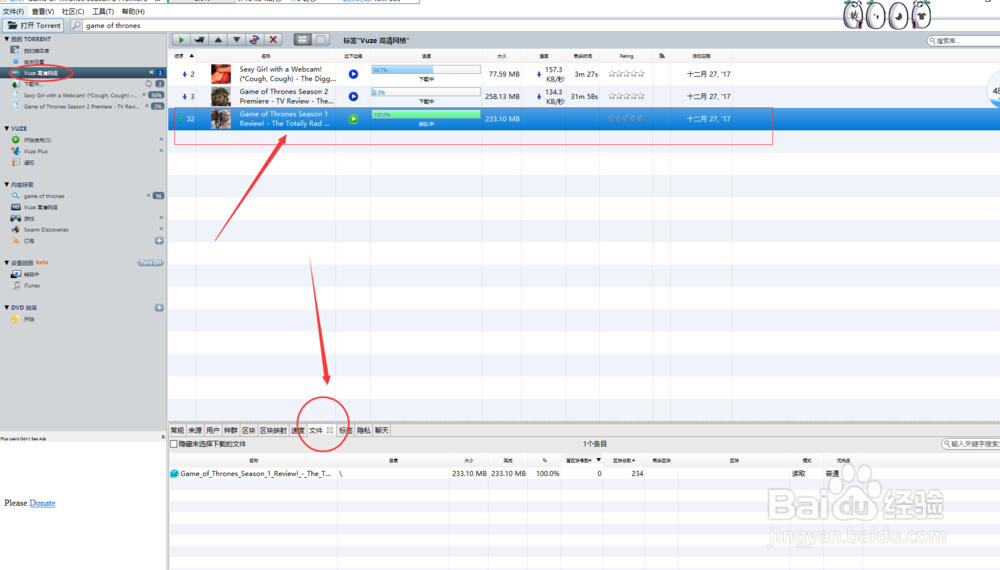Switch to the Privacy tab in bottom panel
This screenshot has width=1000, height=570.
[364, 430]
